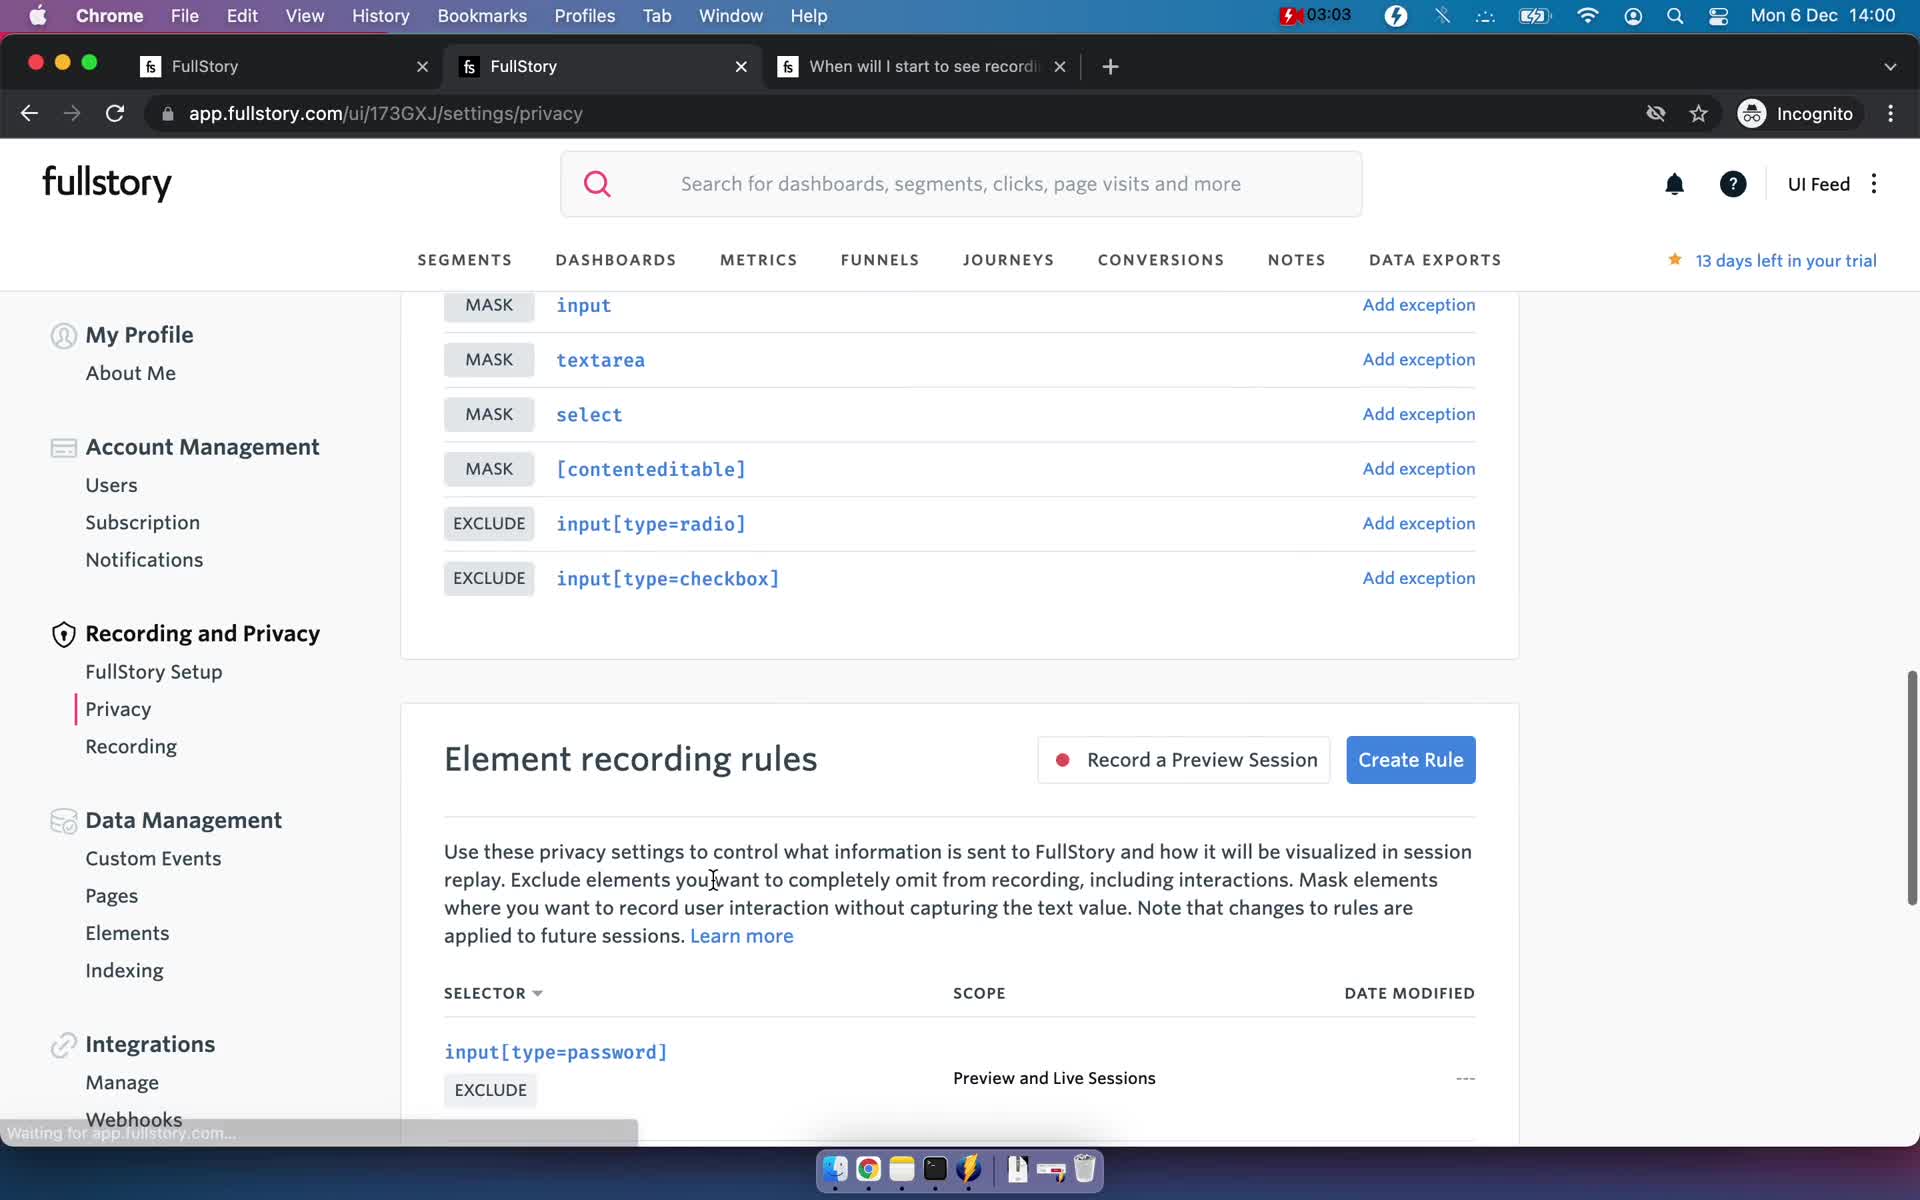Expand the three-dot menu next to UI Feed
Image resolution: width=1920 pixels, height=1200 pixels.
point(1874,184)
